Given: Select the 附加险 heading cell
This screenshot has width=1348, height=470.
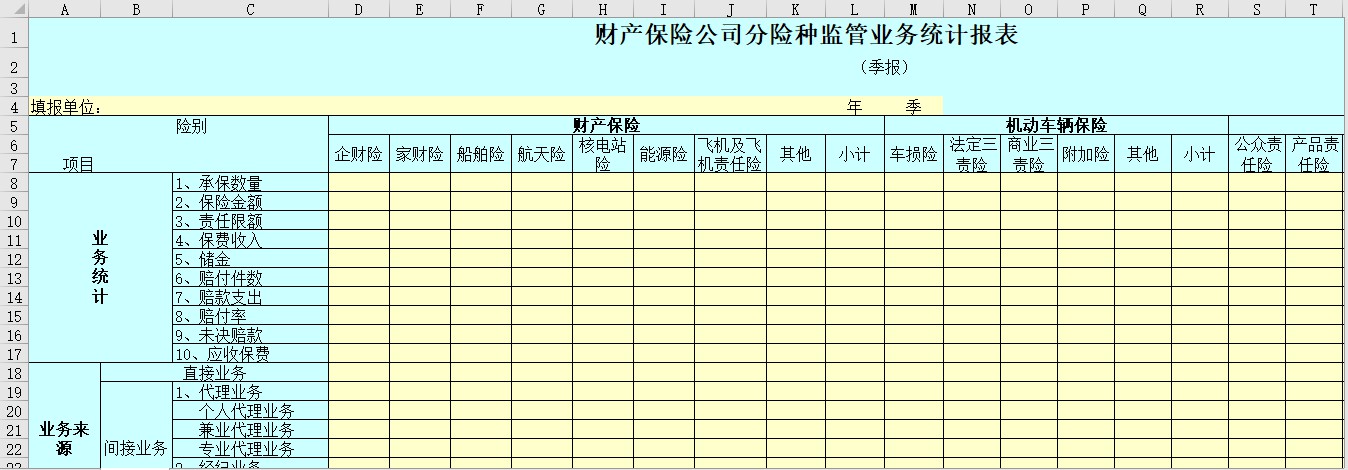Looking at the screenshot, I should pyautogui.click(x=1085, y=154).
